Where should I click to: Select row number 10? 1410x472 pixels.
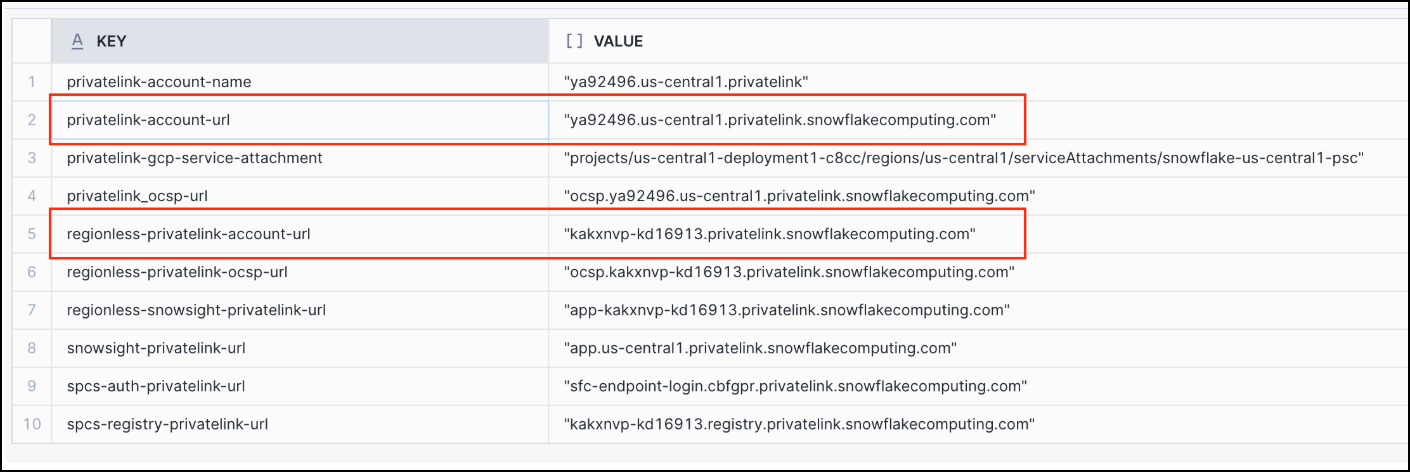point(32,424)
